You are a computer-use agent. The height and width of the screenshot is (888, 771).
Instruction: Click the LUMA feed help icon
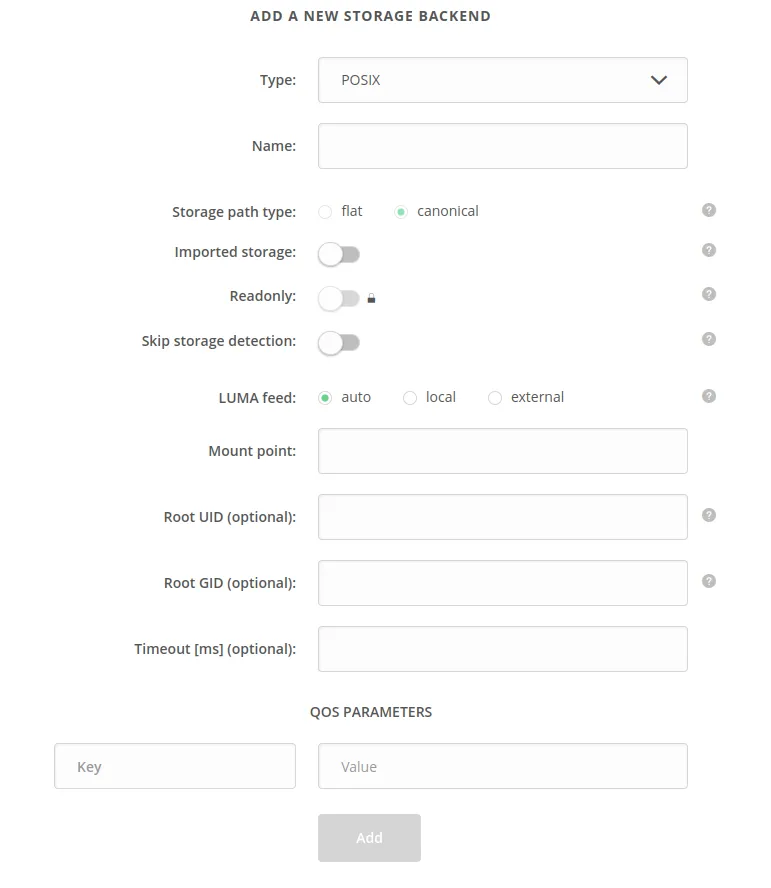click(x=709, y=396)
